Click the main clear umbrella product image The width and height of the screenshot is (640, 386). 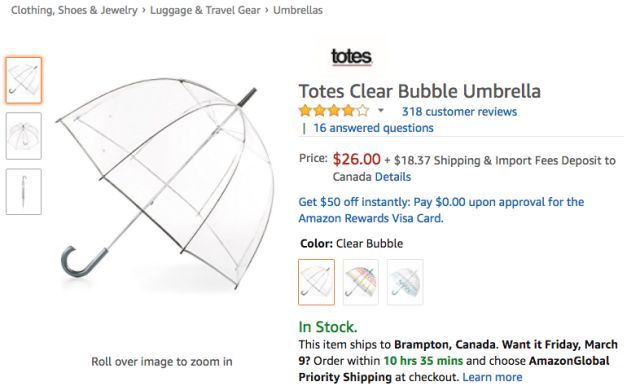165,182
